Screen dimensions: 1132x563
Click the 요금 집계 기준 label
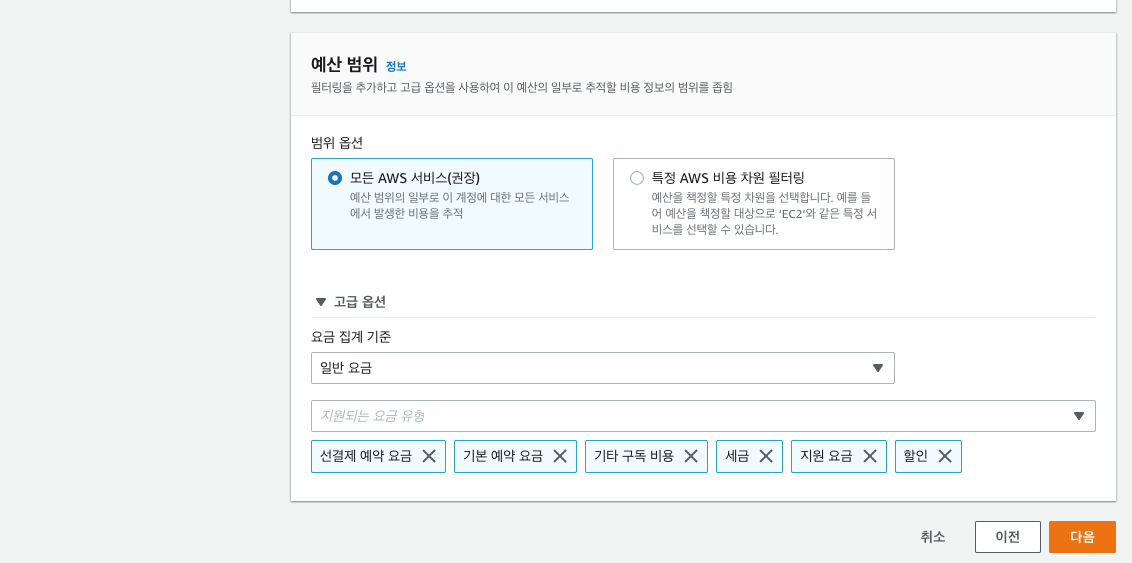(351, 337)
